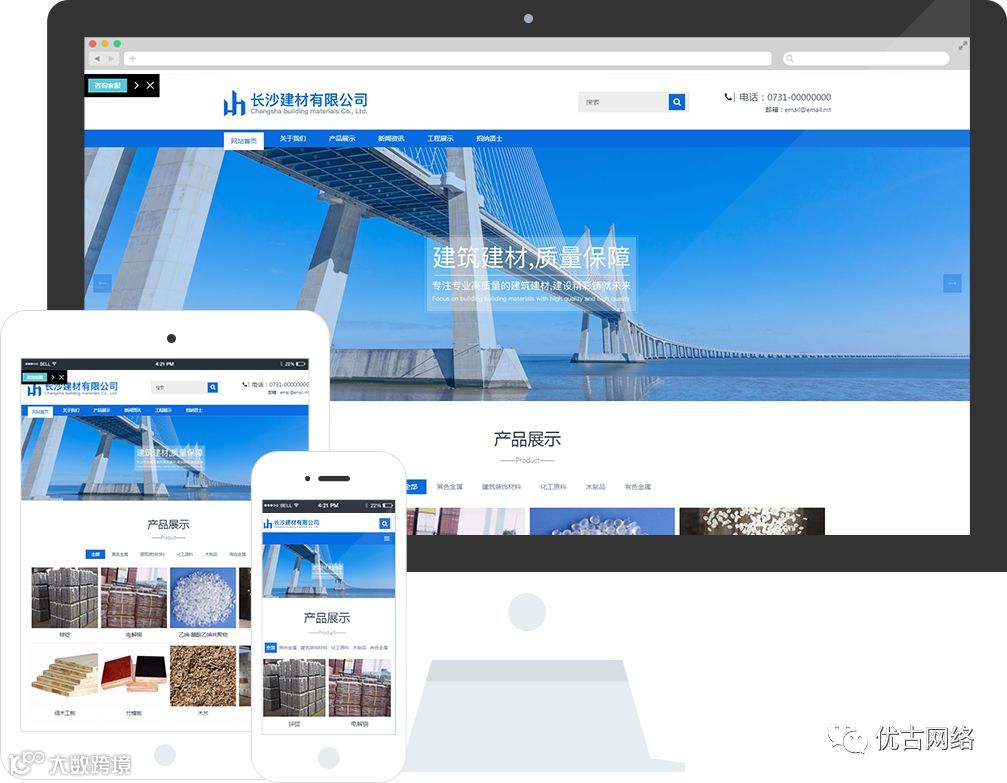The width and height of the screenshot is (1007, 783).
Task: Click the search icon on the phone site header
Action: click(385, 523)
